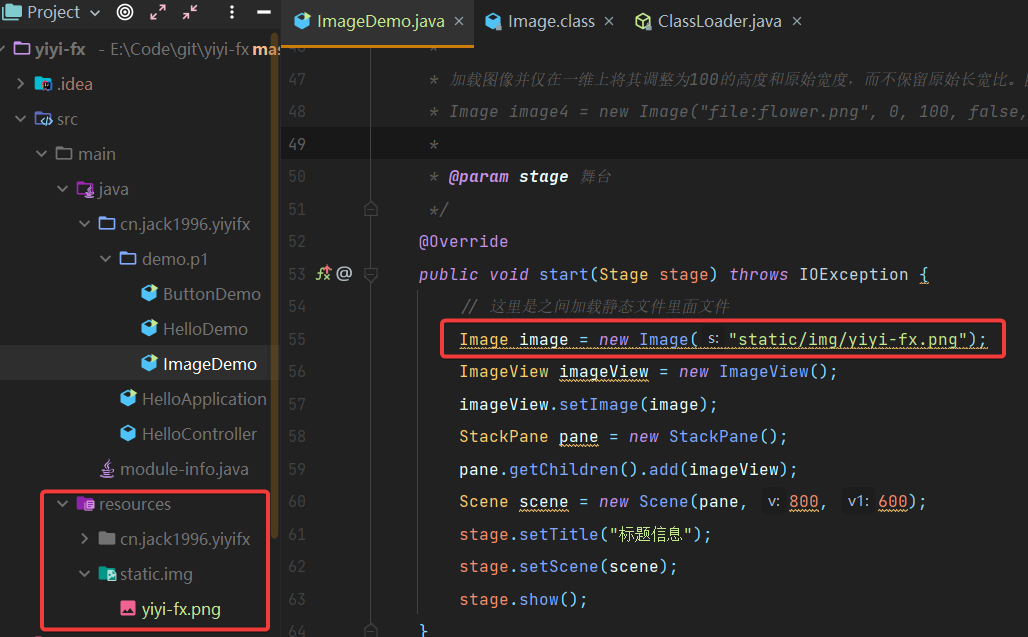This screenshot has height=637, width=1028.
Task: Open the HelloController class
Action: (199, 434)
